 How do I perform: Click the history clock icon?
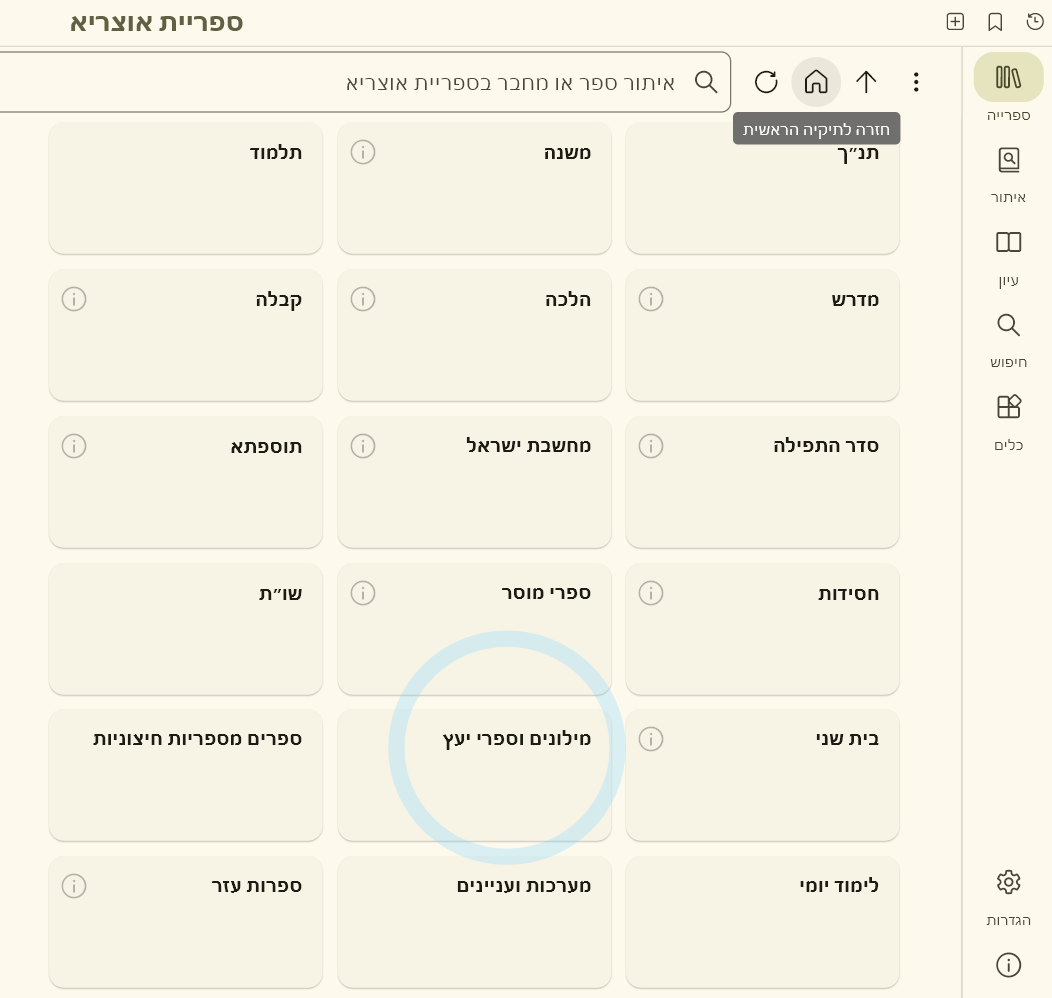click(1035, 22)
